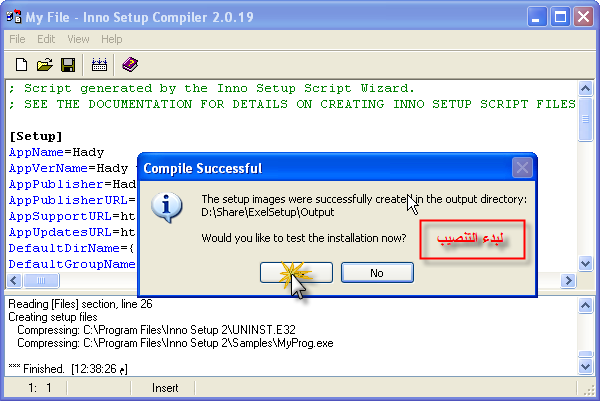Click the 'SEE THE DOCUMENTATION' comment line

(x=292, y=104)
